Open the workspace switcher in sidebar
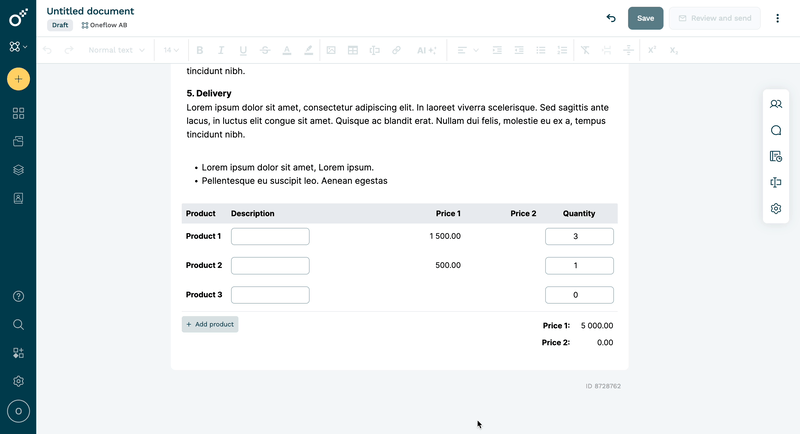 (x=18, y=47)
